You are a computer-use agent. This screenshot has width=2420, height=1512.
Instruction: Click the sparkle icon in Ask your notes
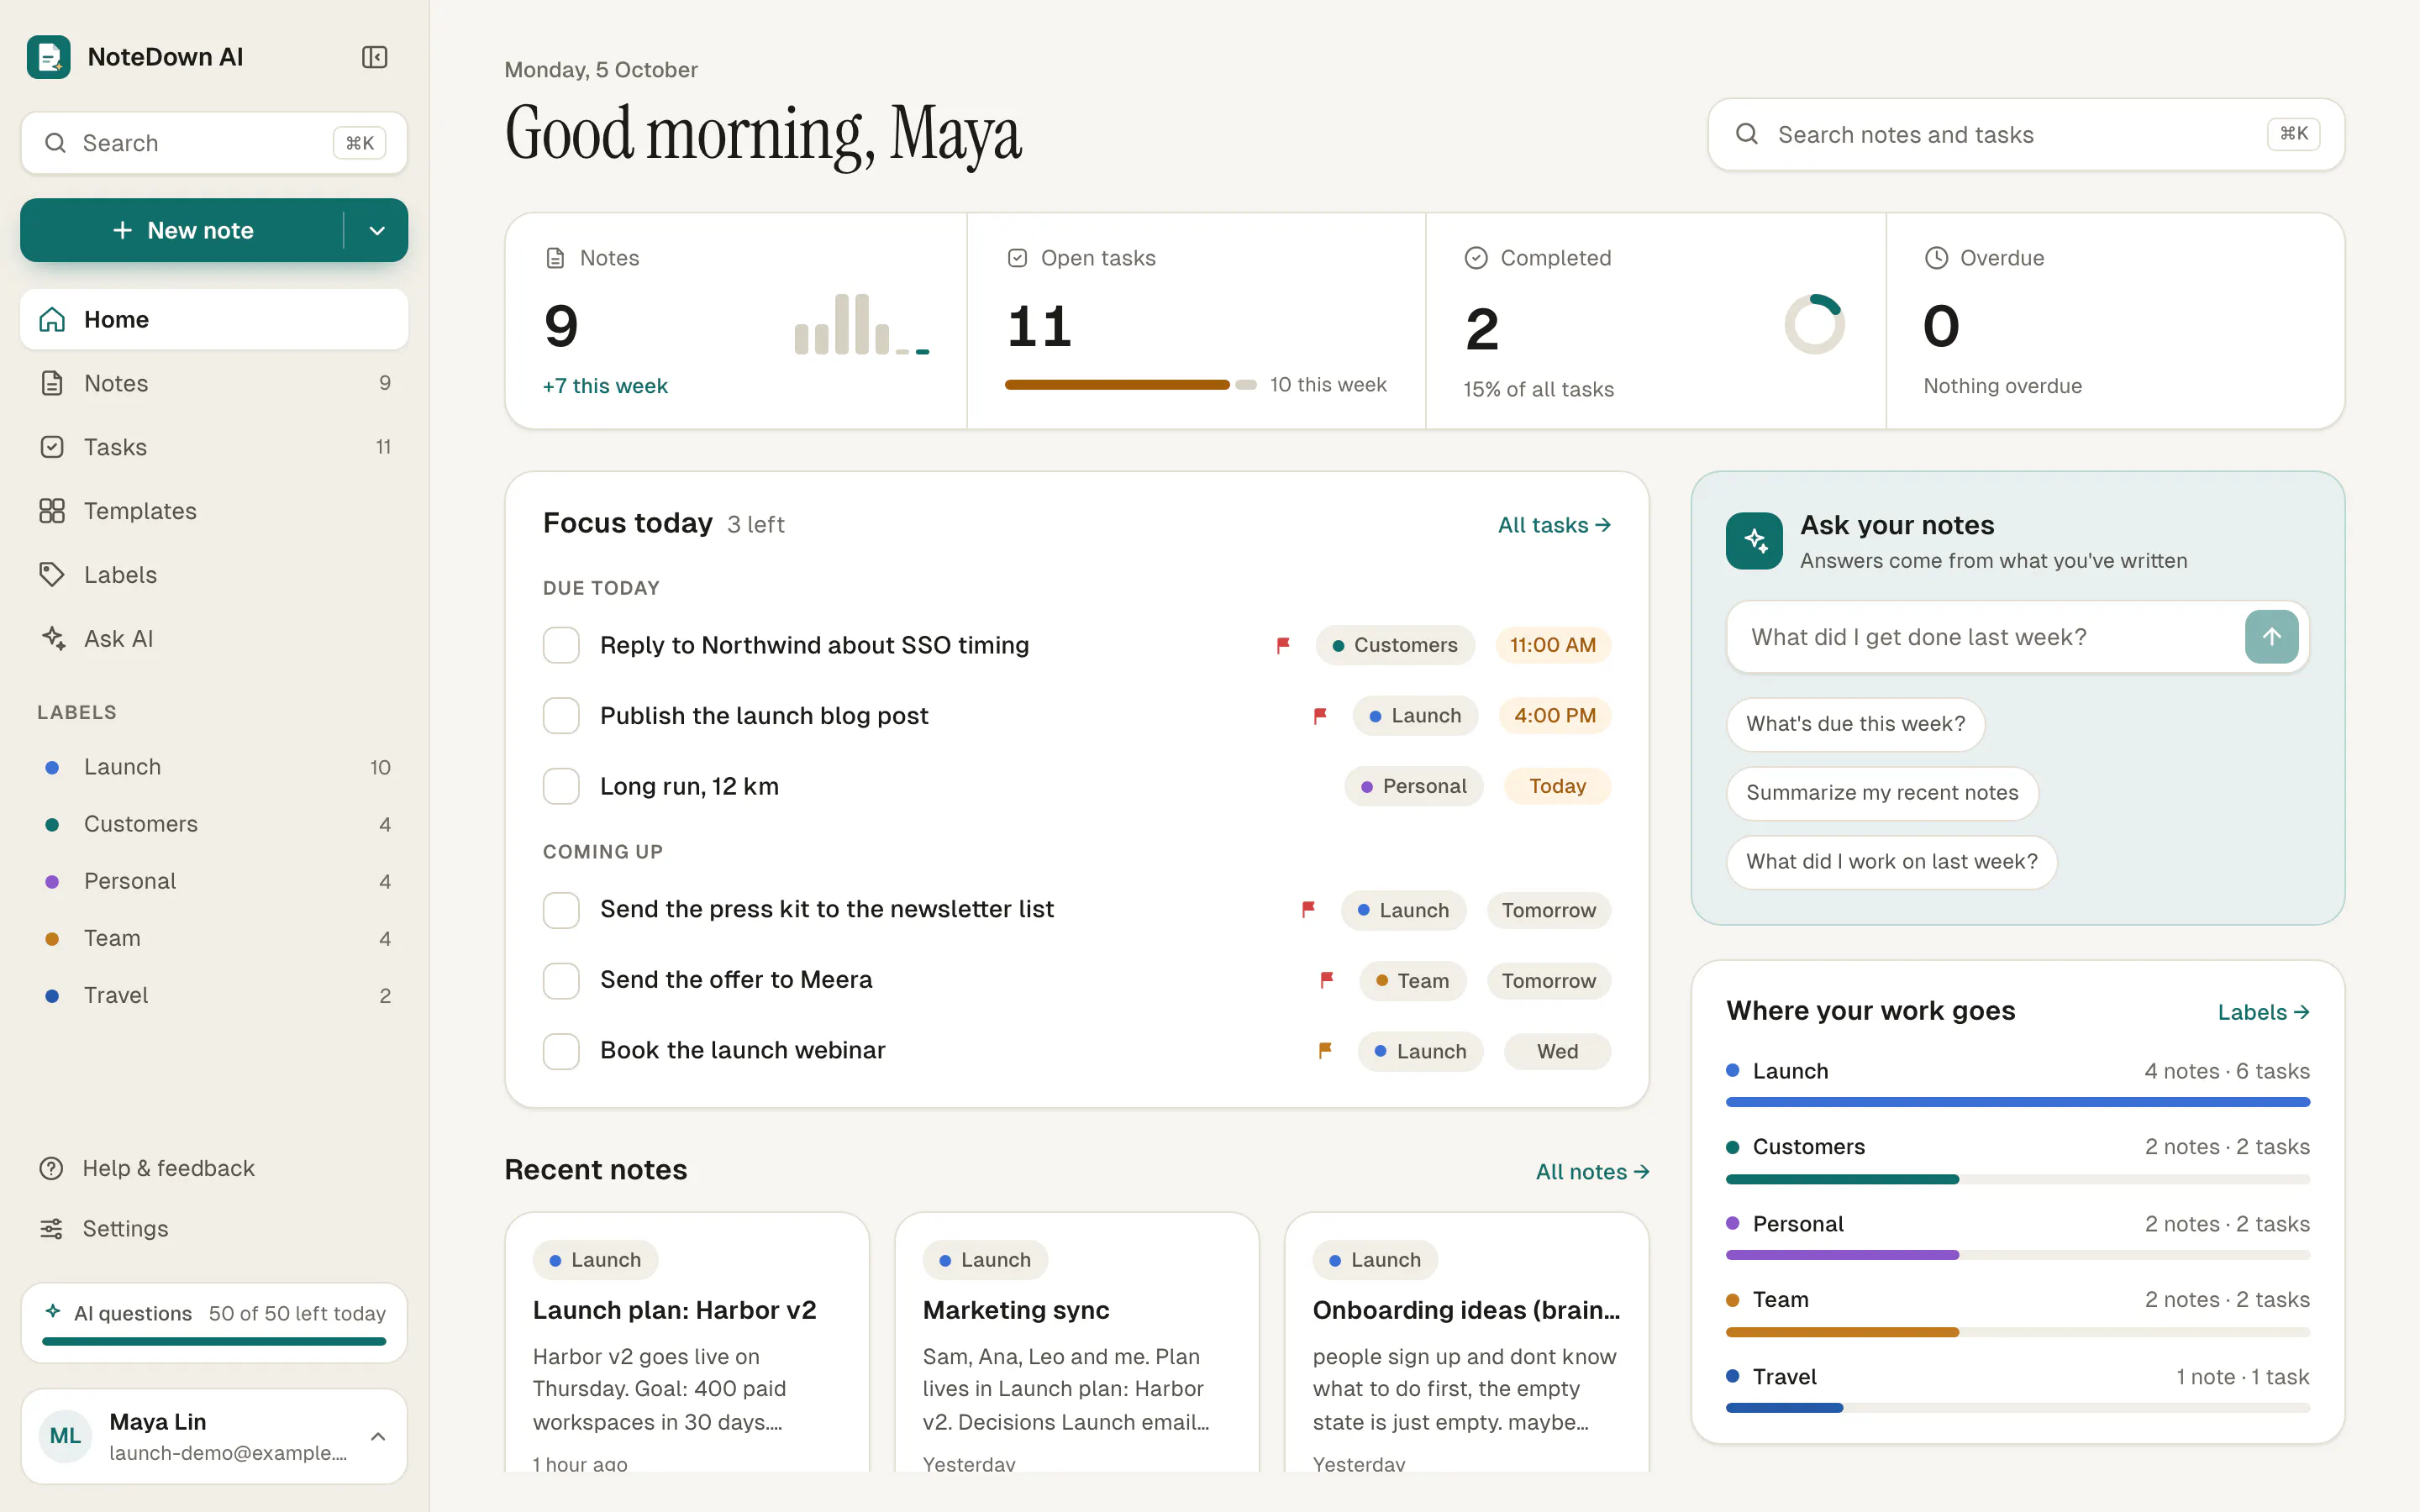[1754, 541]
